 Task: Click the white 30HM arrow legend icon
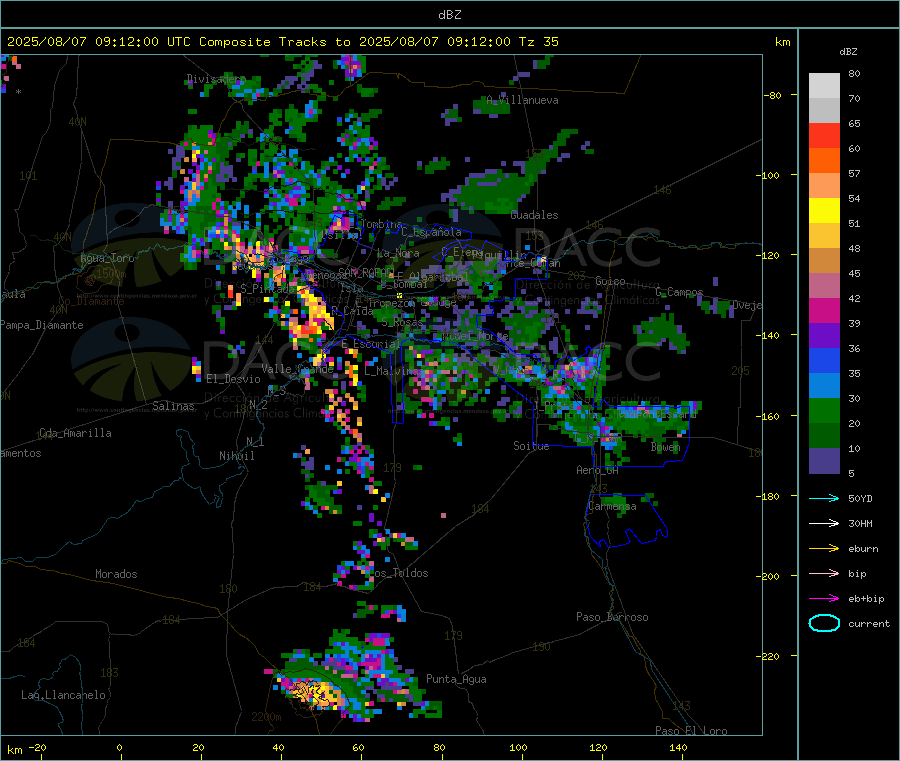tap(824, 523)
